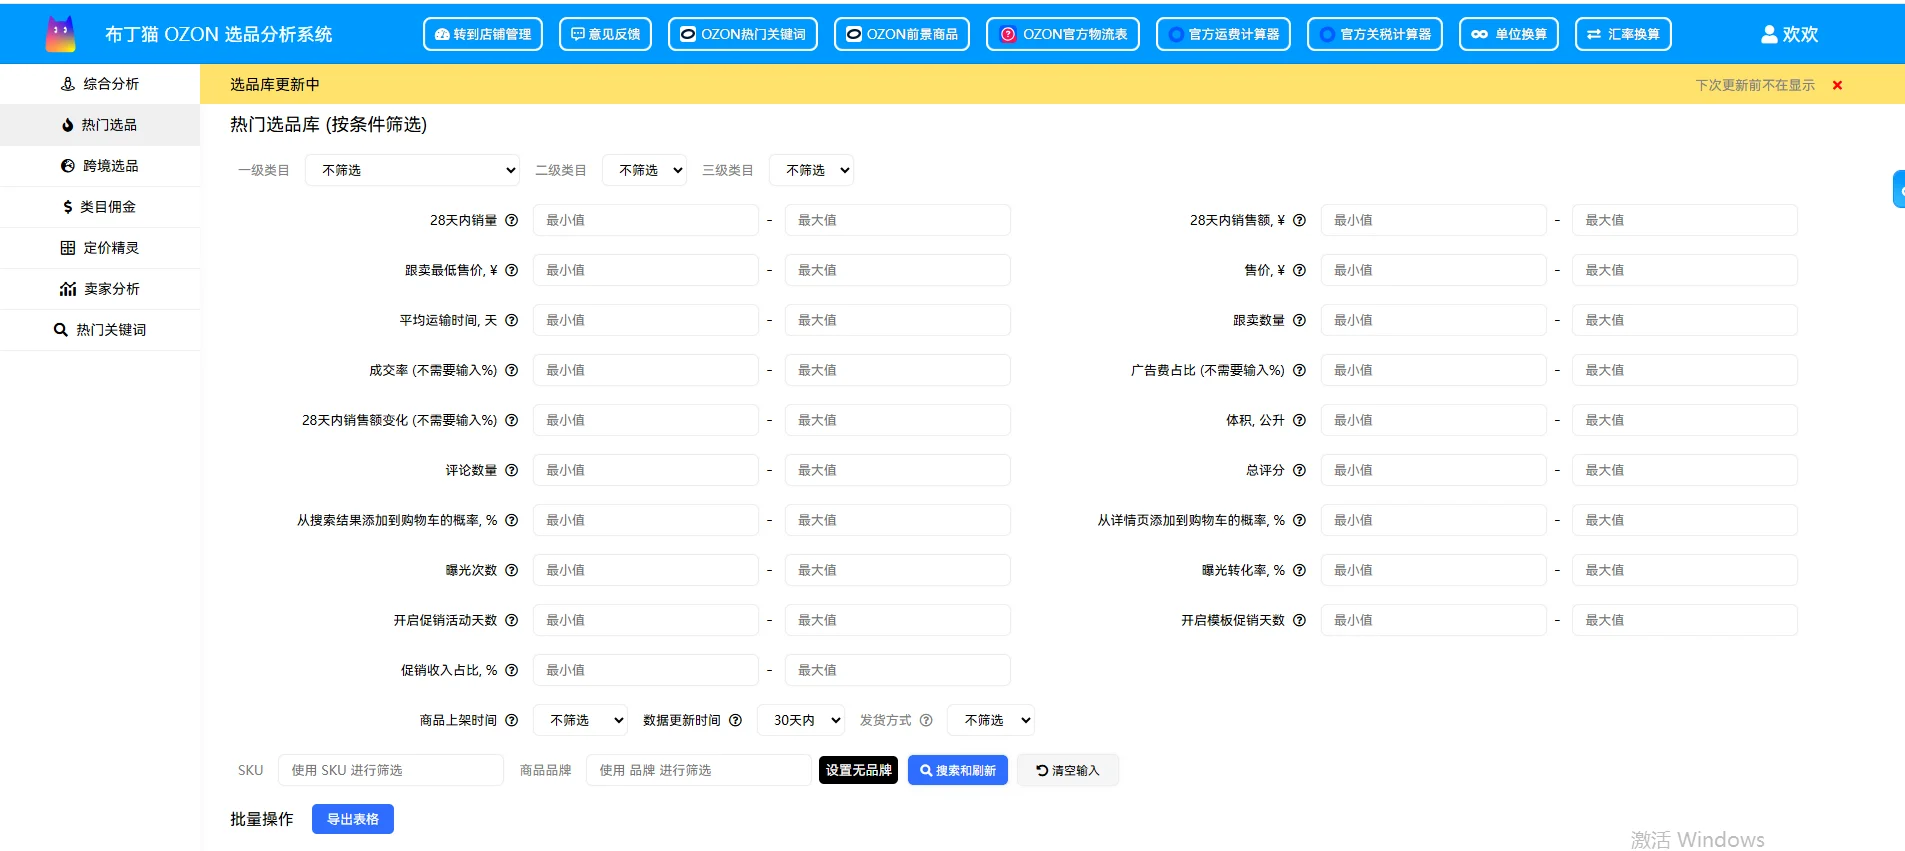
Task: Focus the SKU filter input field
Action: tap(391, 770)
